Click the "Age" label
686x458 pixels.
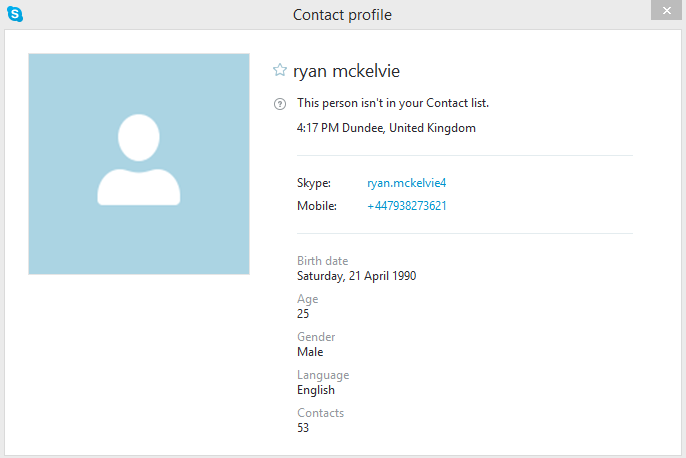[308, 299]
